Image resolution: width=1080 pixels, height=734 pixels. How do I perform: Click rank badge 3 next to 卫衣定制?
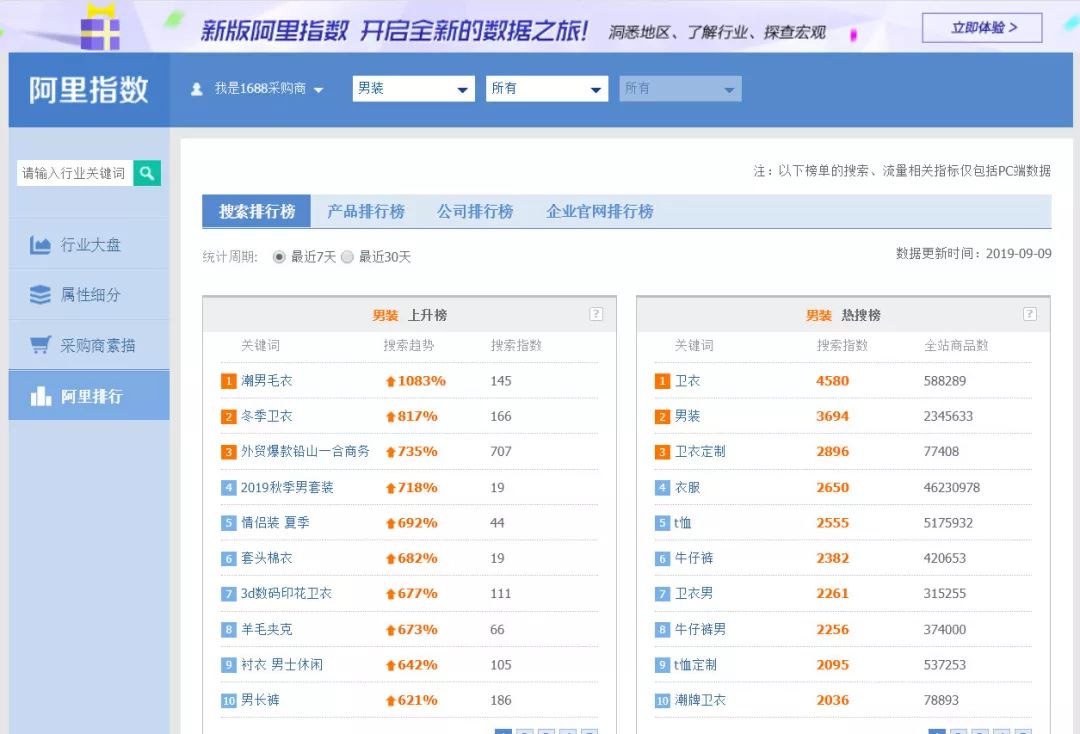662,452
